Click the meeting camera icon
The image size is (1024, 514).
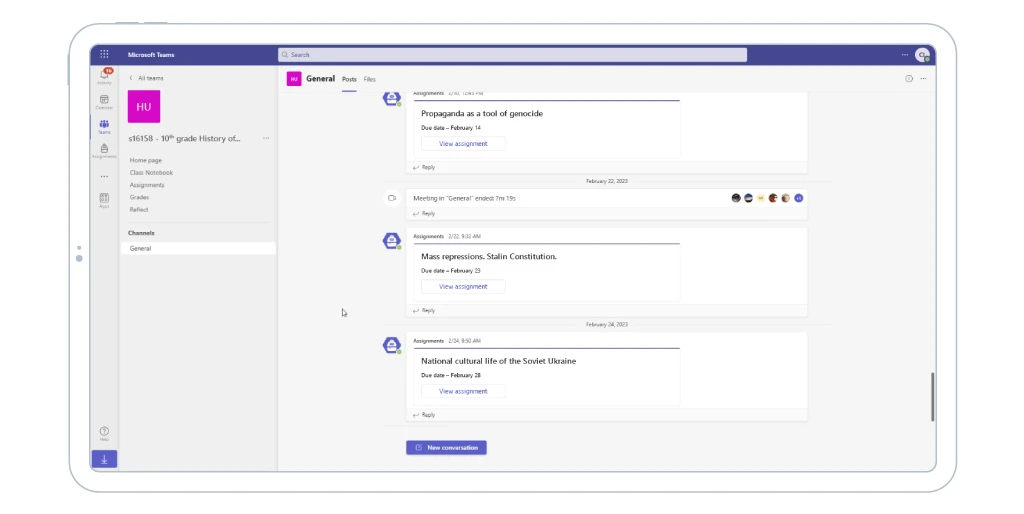tap(392, 198)
